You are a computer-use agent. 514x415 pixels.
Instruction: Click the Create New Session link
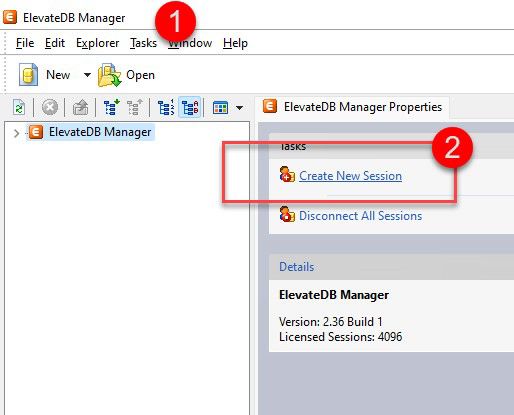[350, 176]
